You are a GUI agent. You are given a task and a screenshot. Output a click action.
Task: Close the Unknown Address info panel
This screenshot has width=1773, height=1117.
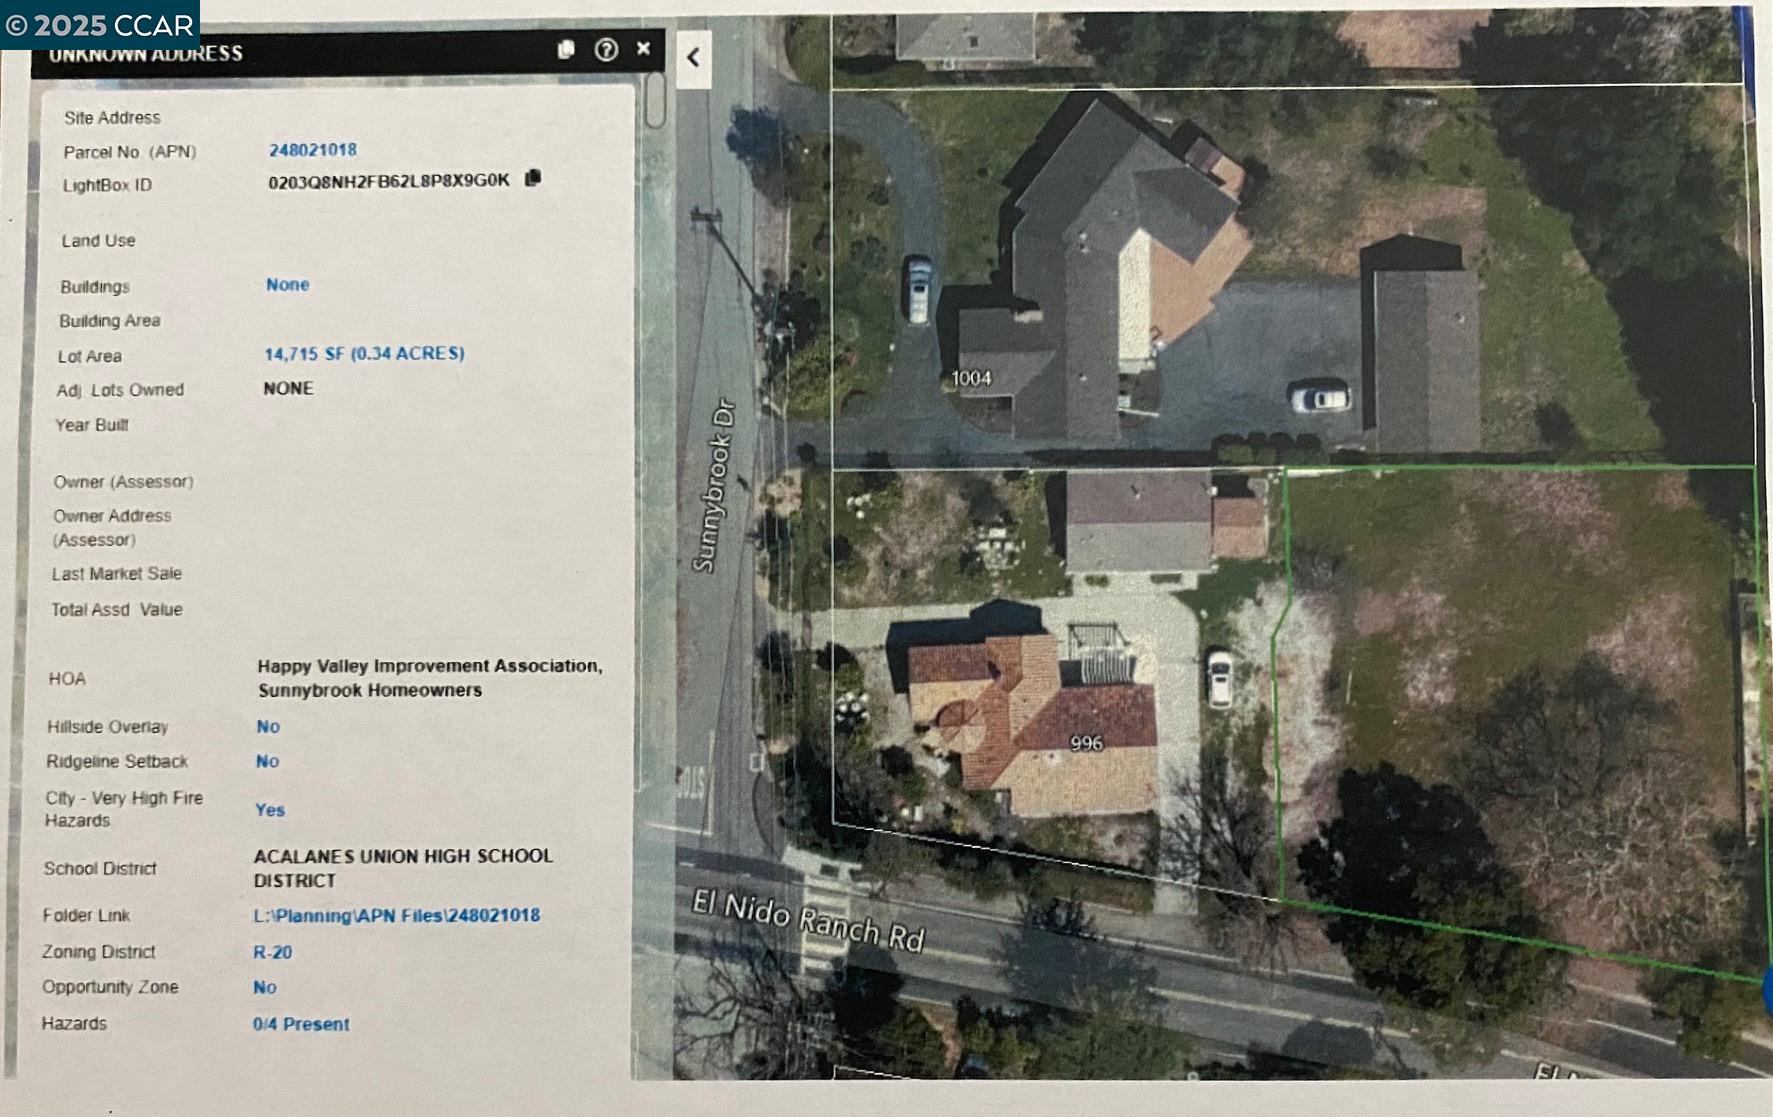click(x=643, y=48)
